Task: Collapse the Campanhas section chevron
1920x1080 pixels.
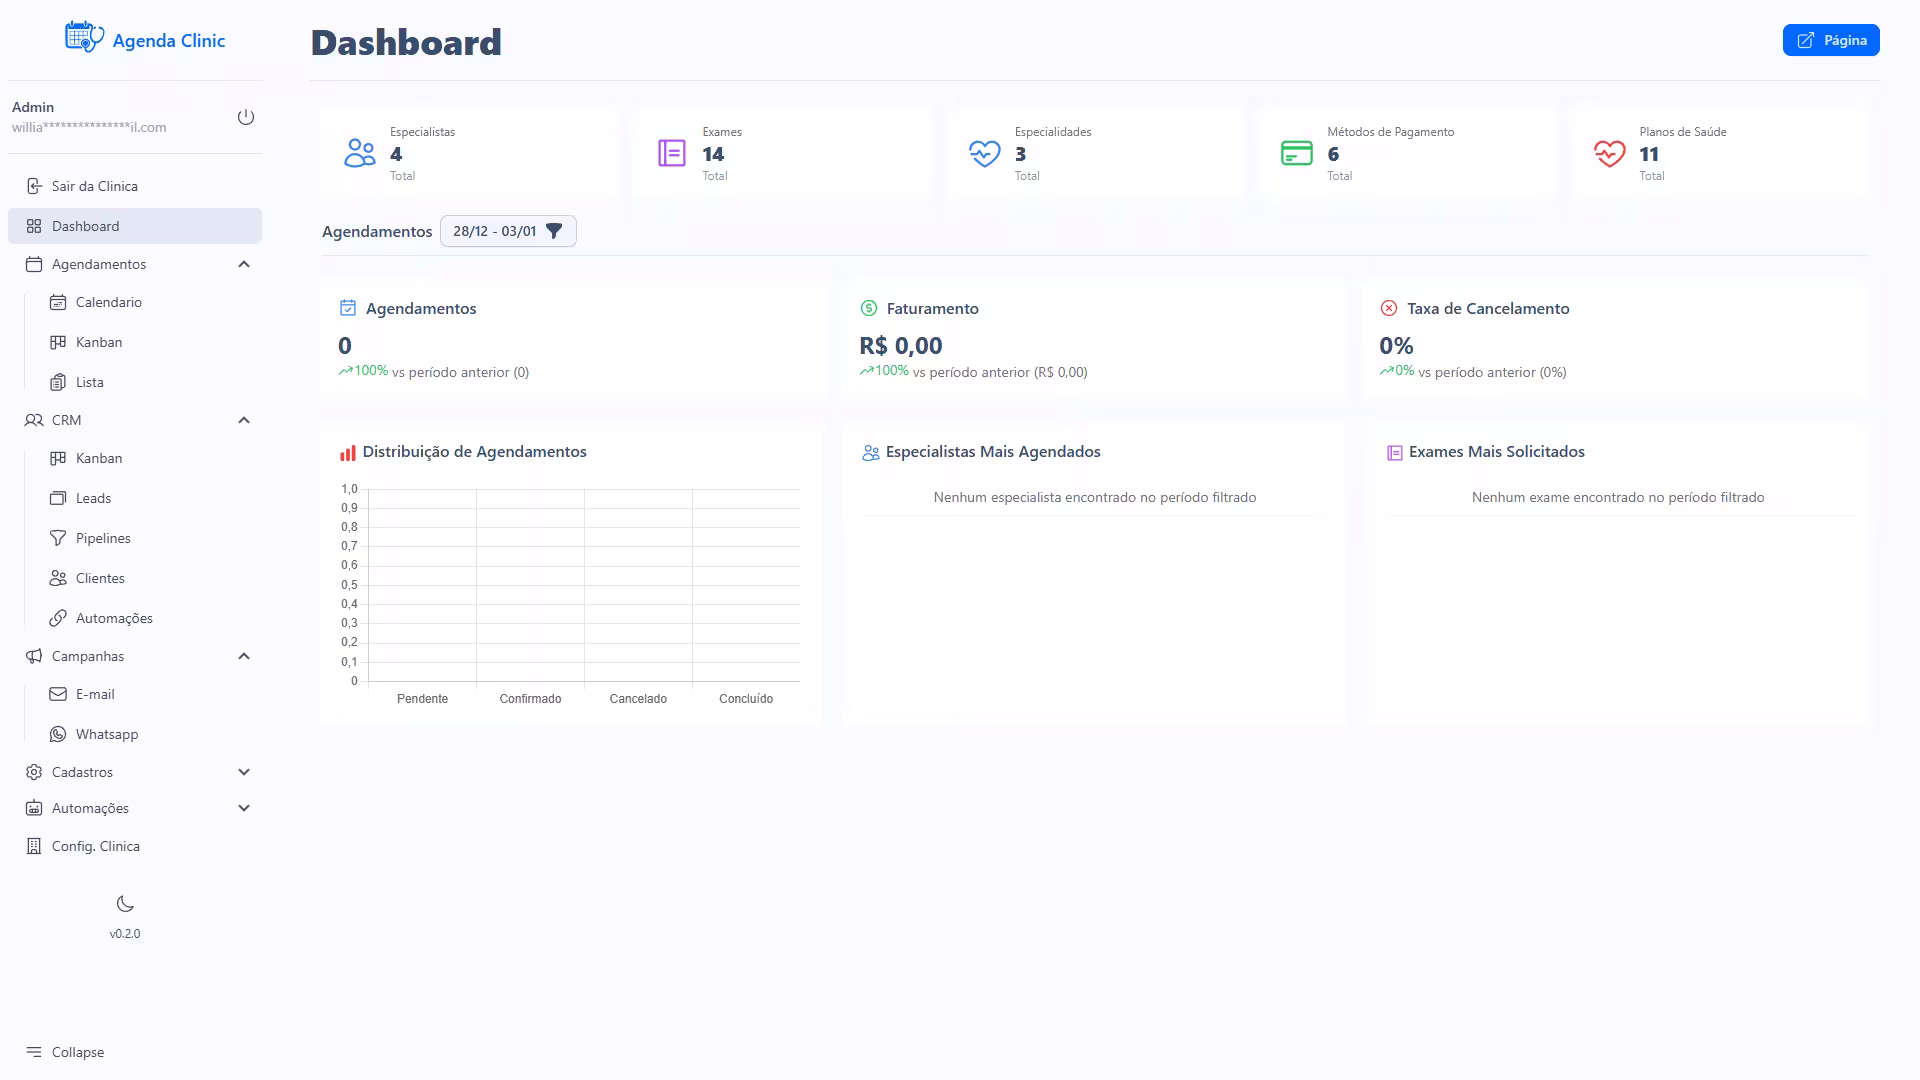Action: [x=244, y=656]
